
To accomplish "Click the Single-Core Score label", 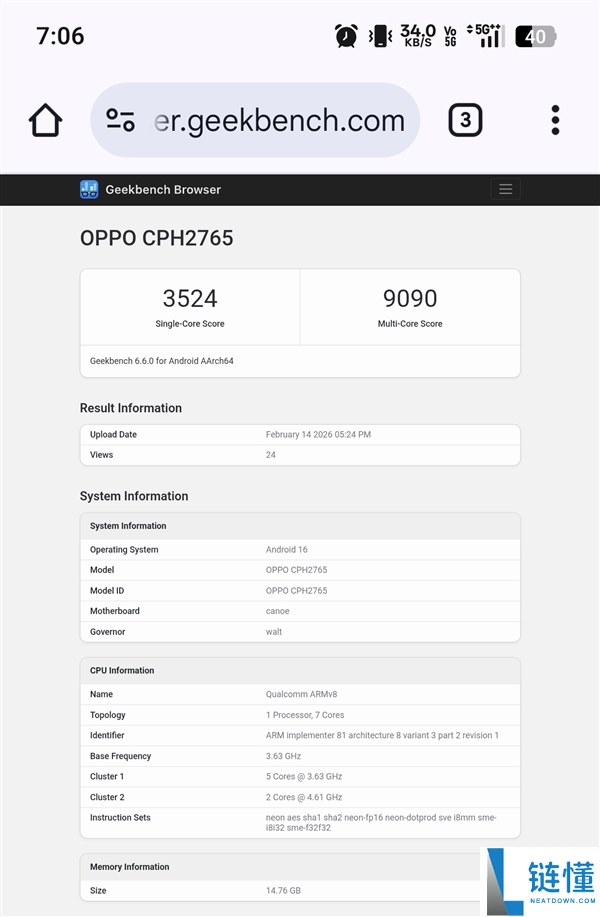I will (190, 323).
